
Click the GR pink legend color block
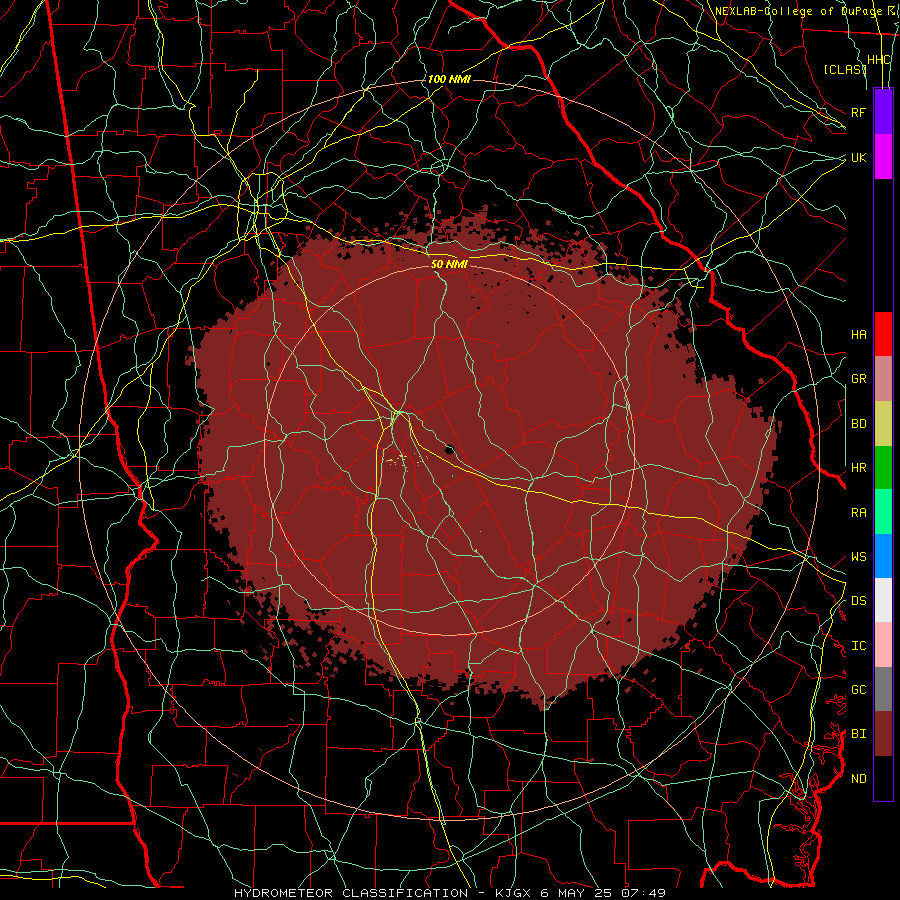tap(883, 379)
